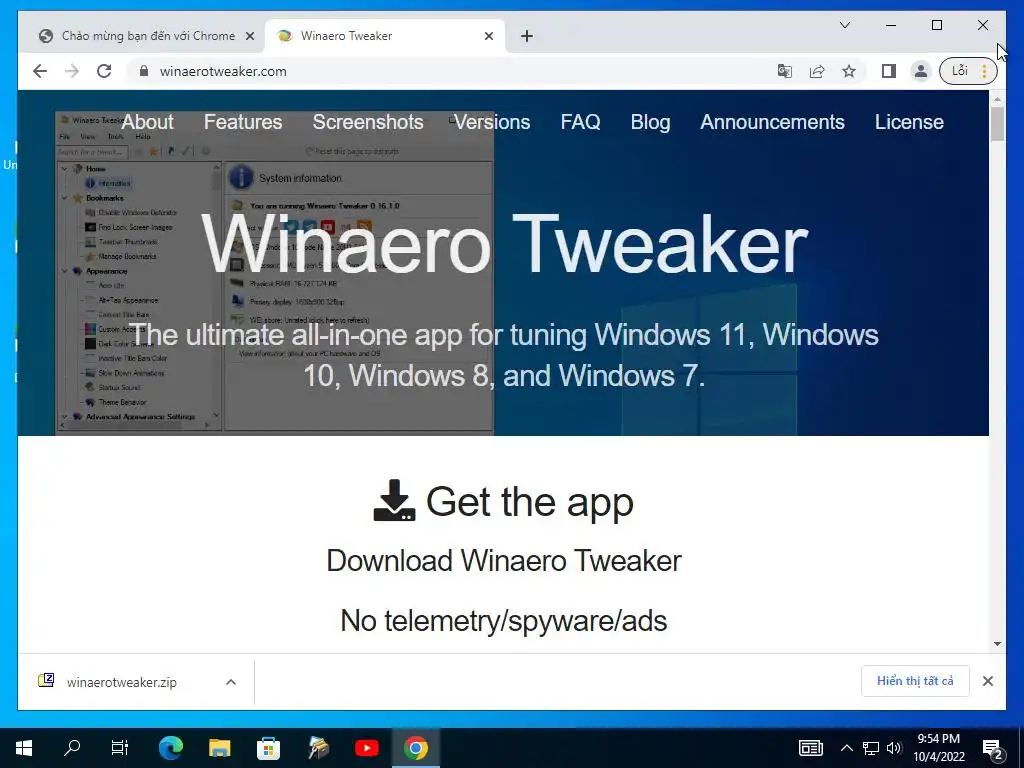This screenshot has width=1024, height=768.
Task: Open the downloaded winaerotweaker.zip file
Action: click(x=121, y=682)
